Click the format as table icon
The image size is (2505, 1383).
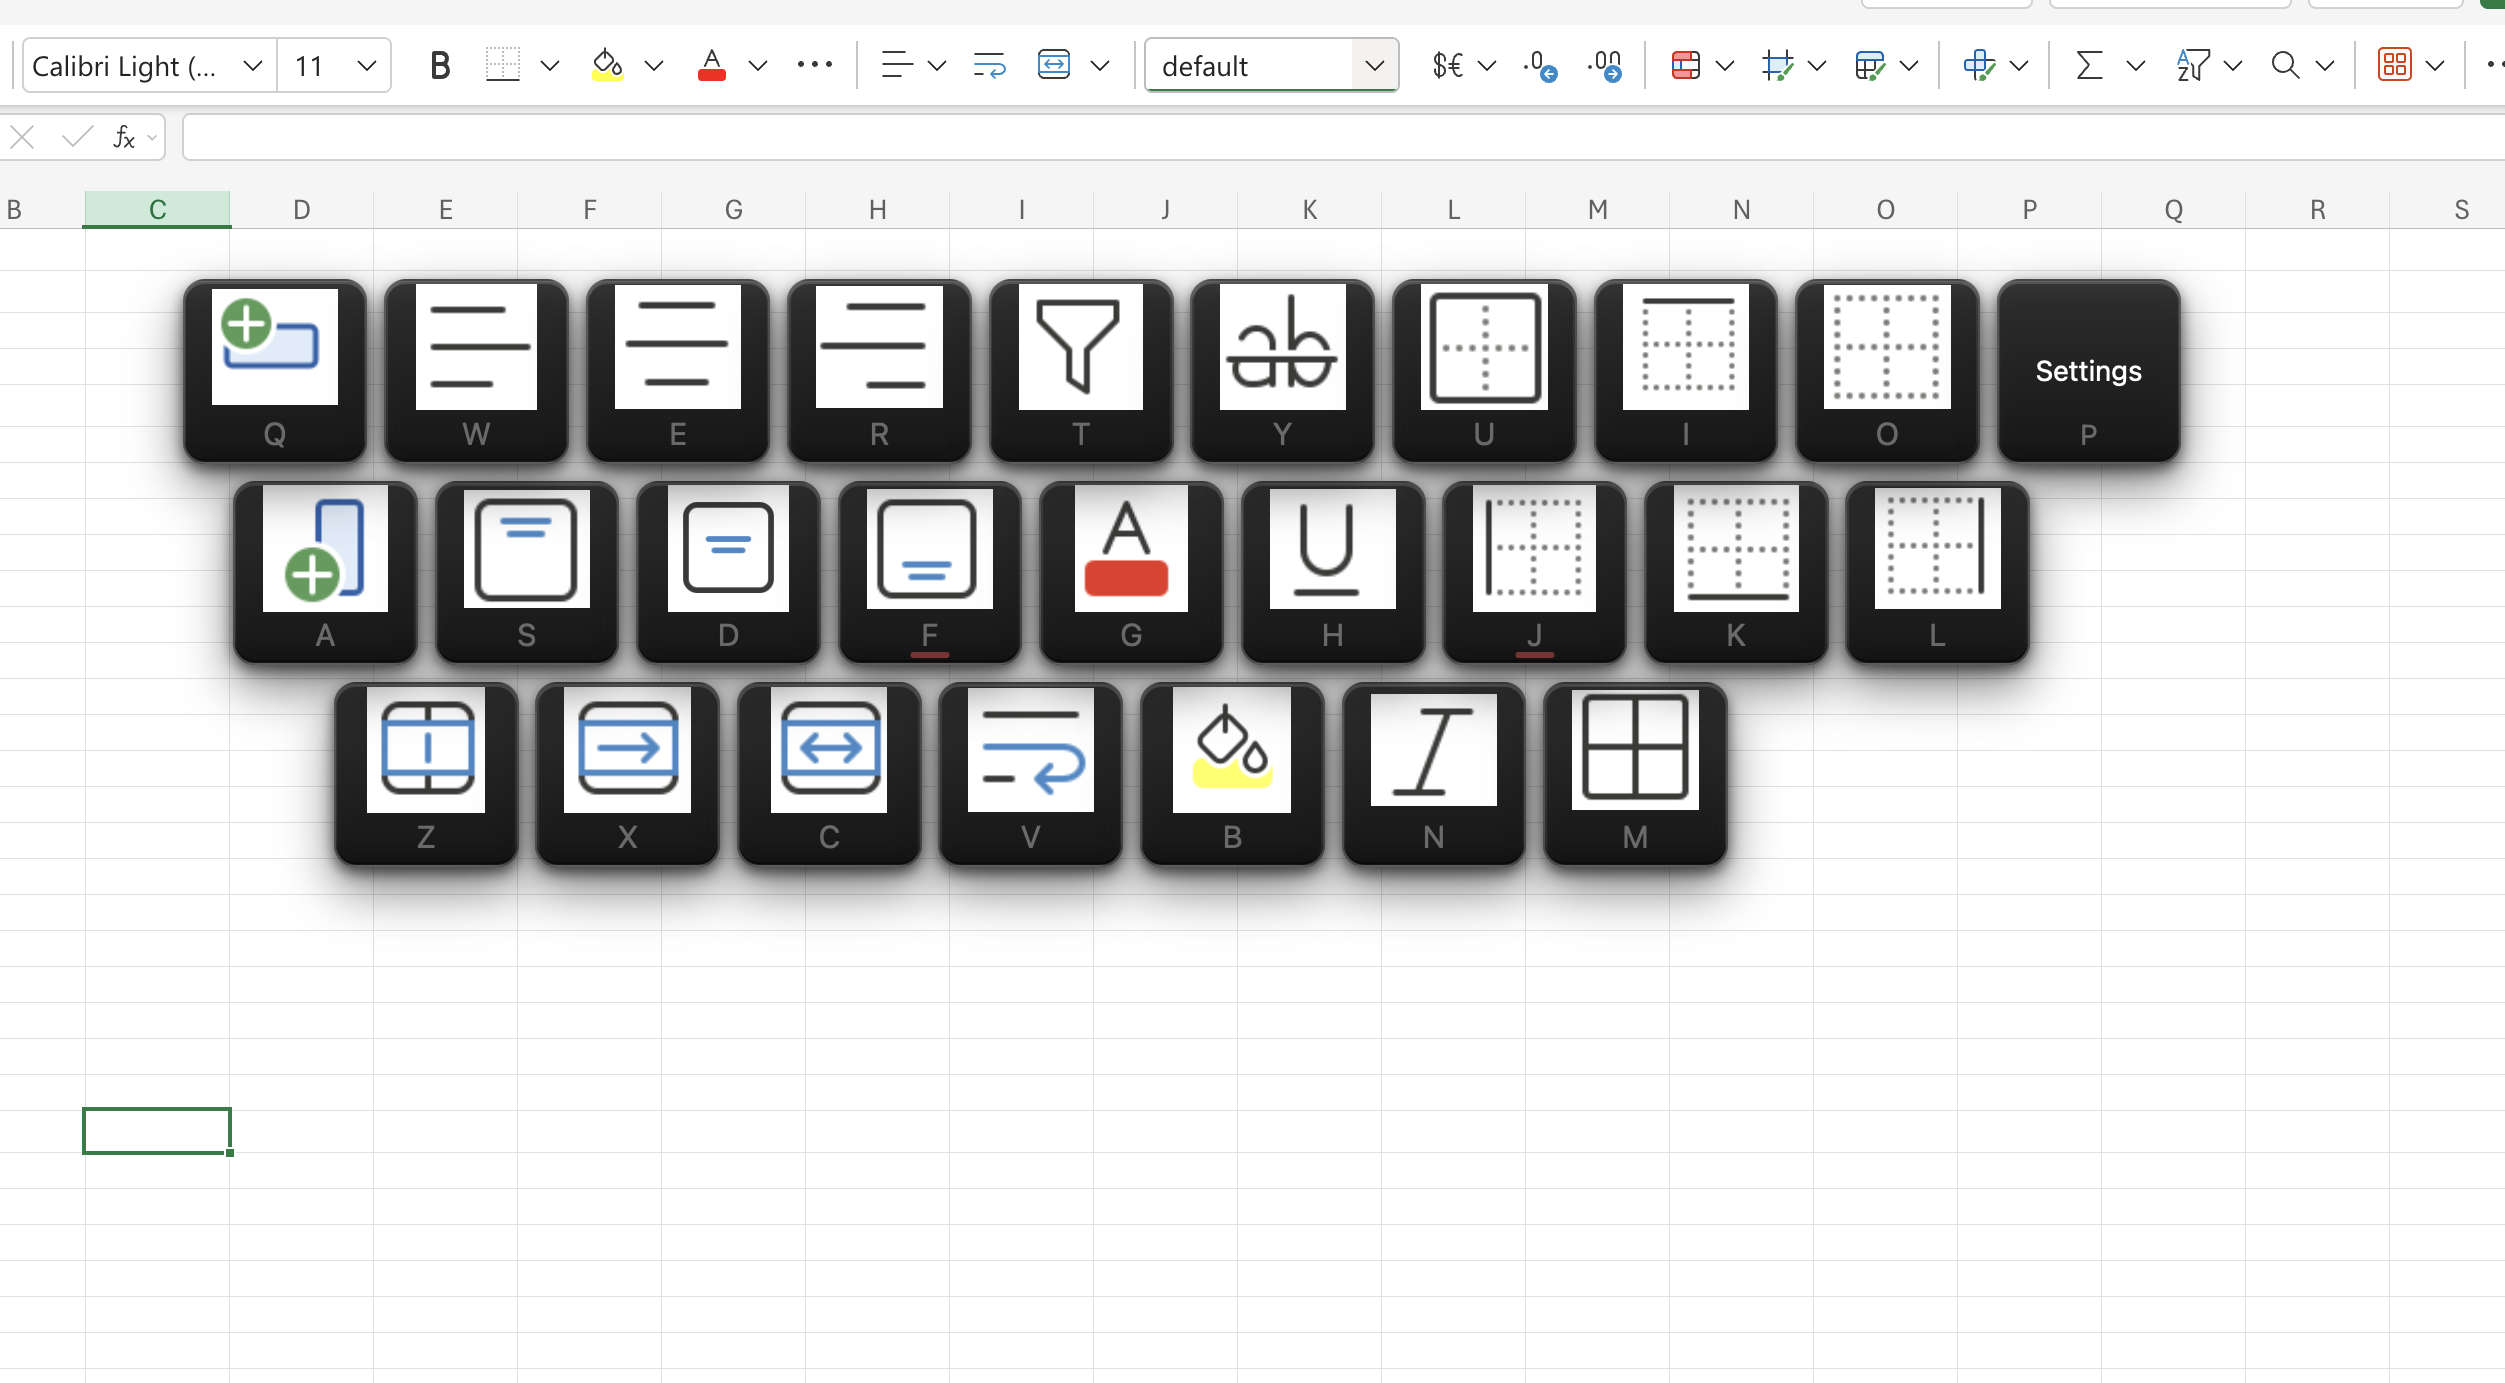click(x=1869, y=65)
